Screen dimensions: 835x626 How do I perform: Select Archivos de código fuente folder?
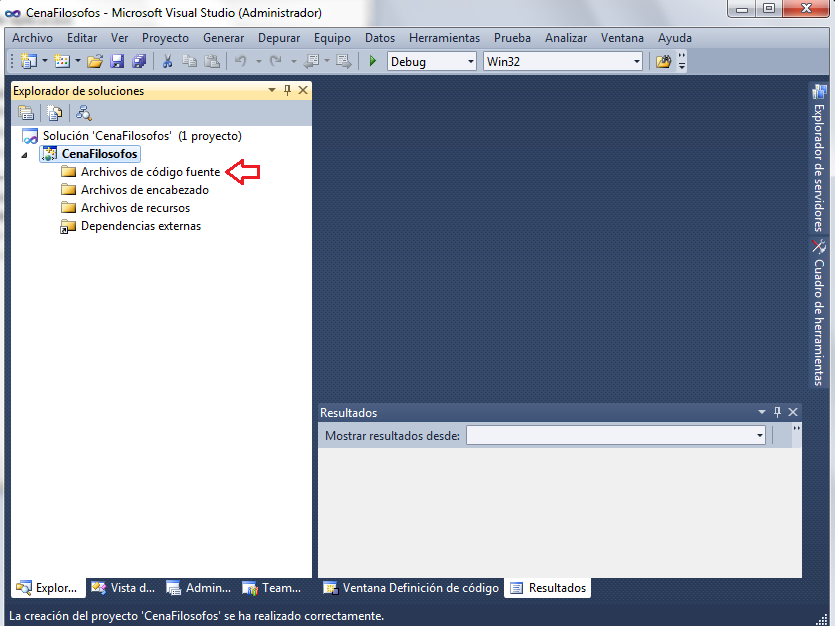pyautogui.click(x=150, y=172)
